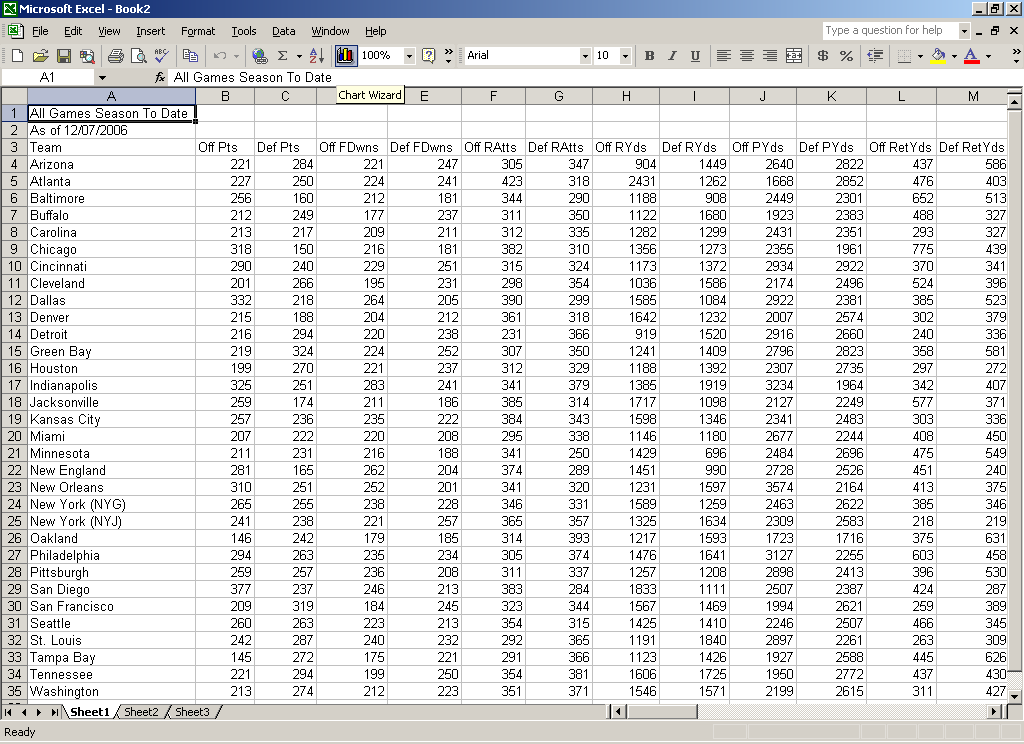Click the formula bar text field
This screenshot has height=744, width=1024.
(x=594, y=78)
